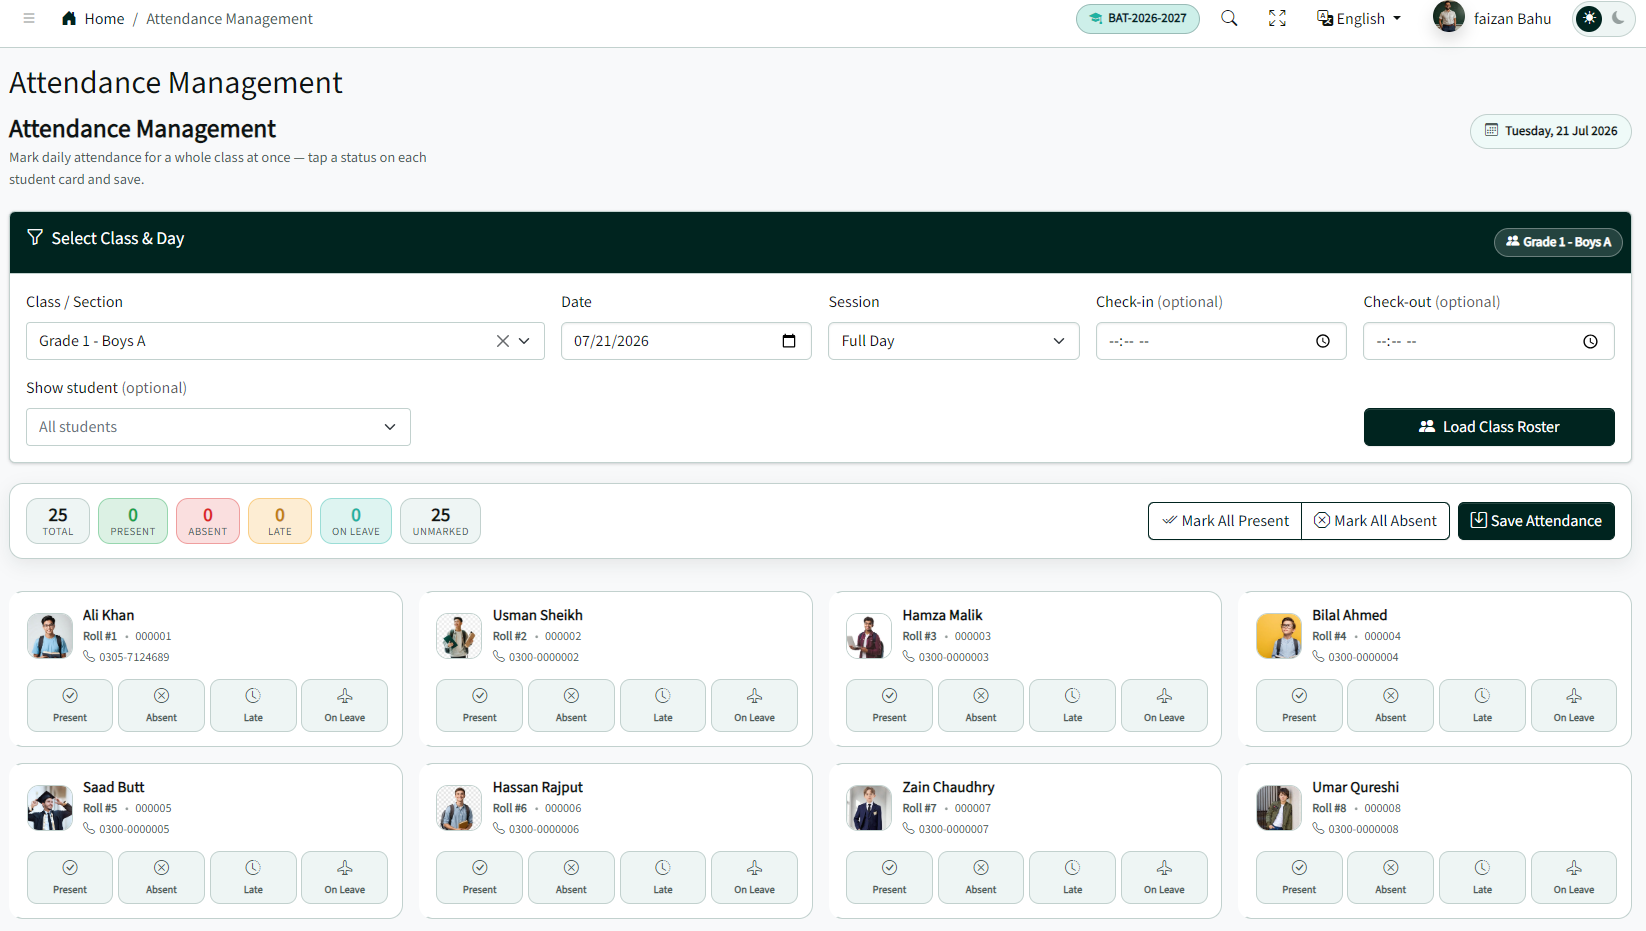Viewport: 1646px width, 931px height.
Task: Click the 0 Late counter chip
Action: [x=280, y=521]
